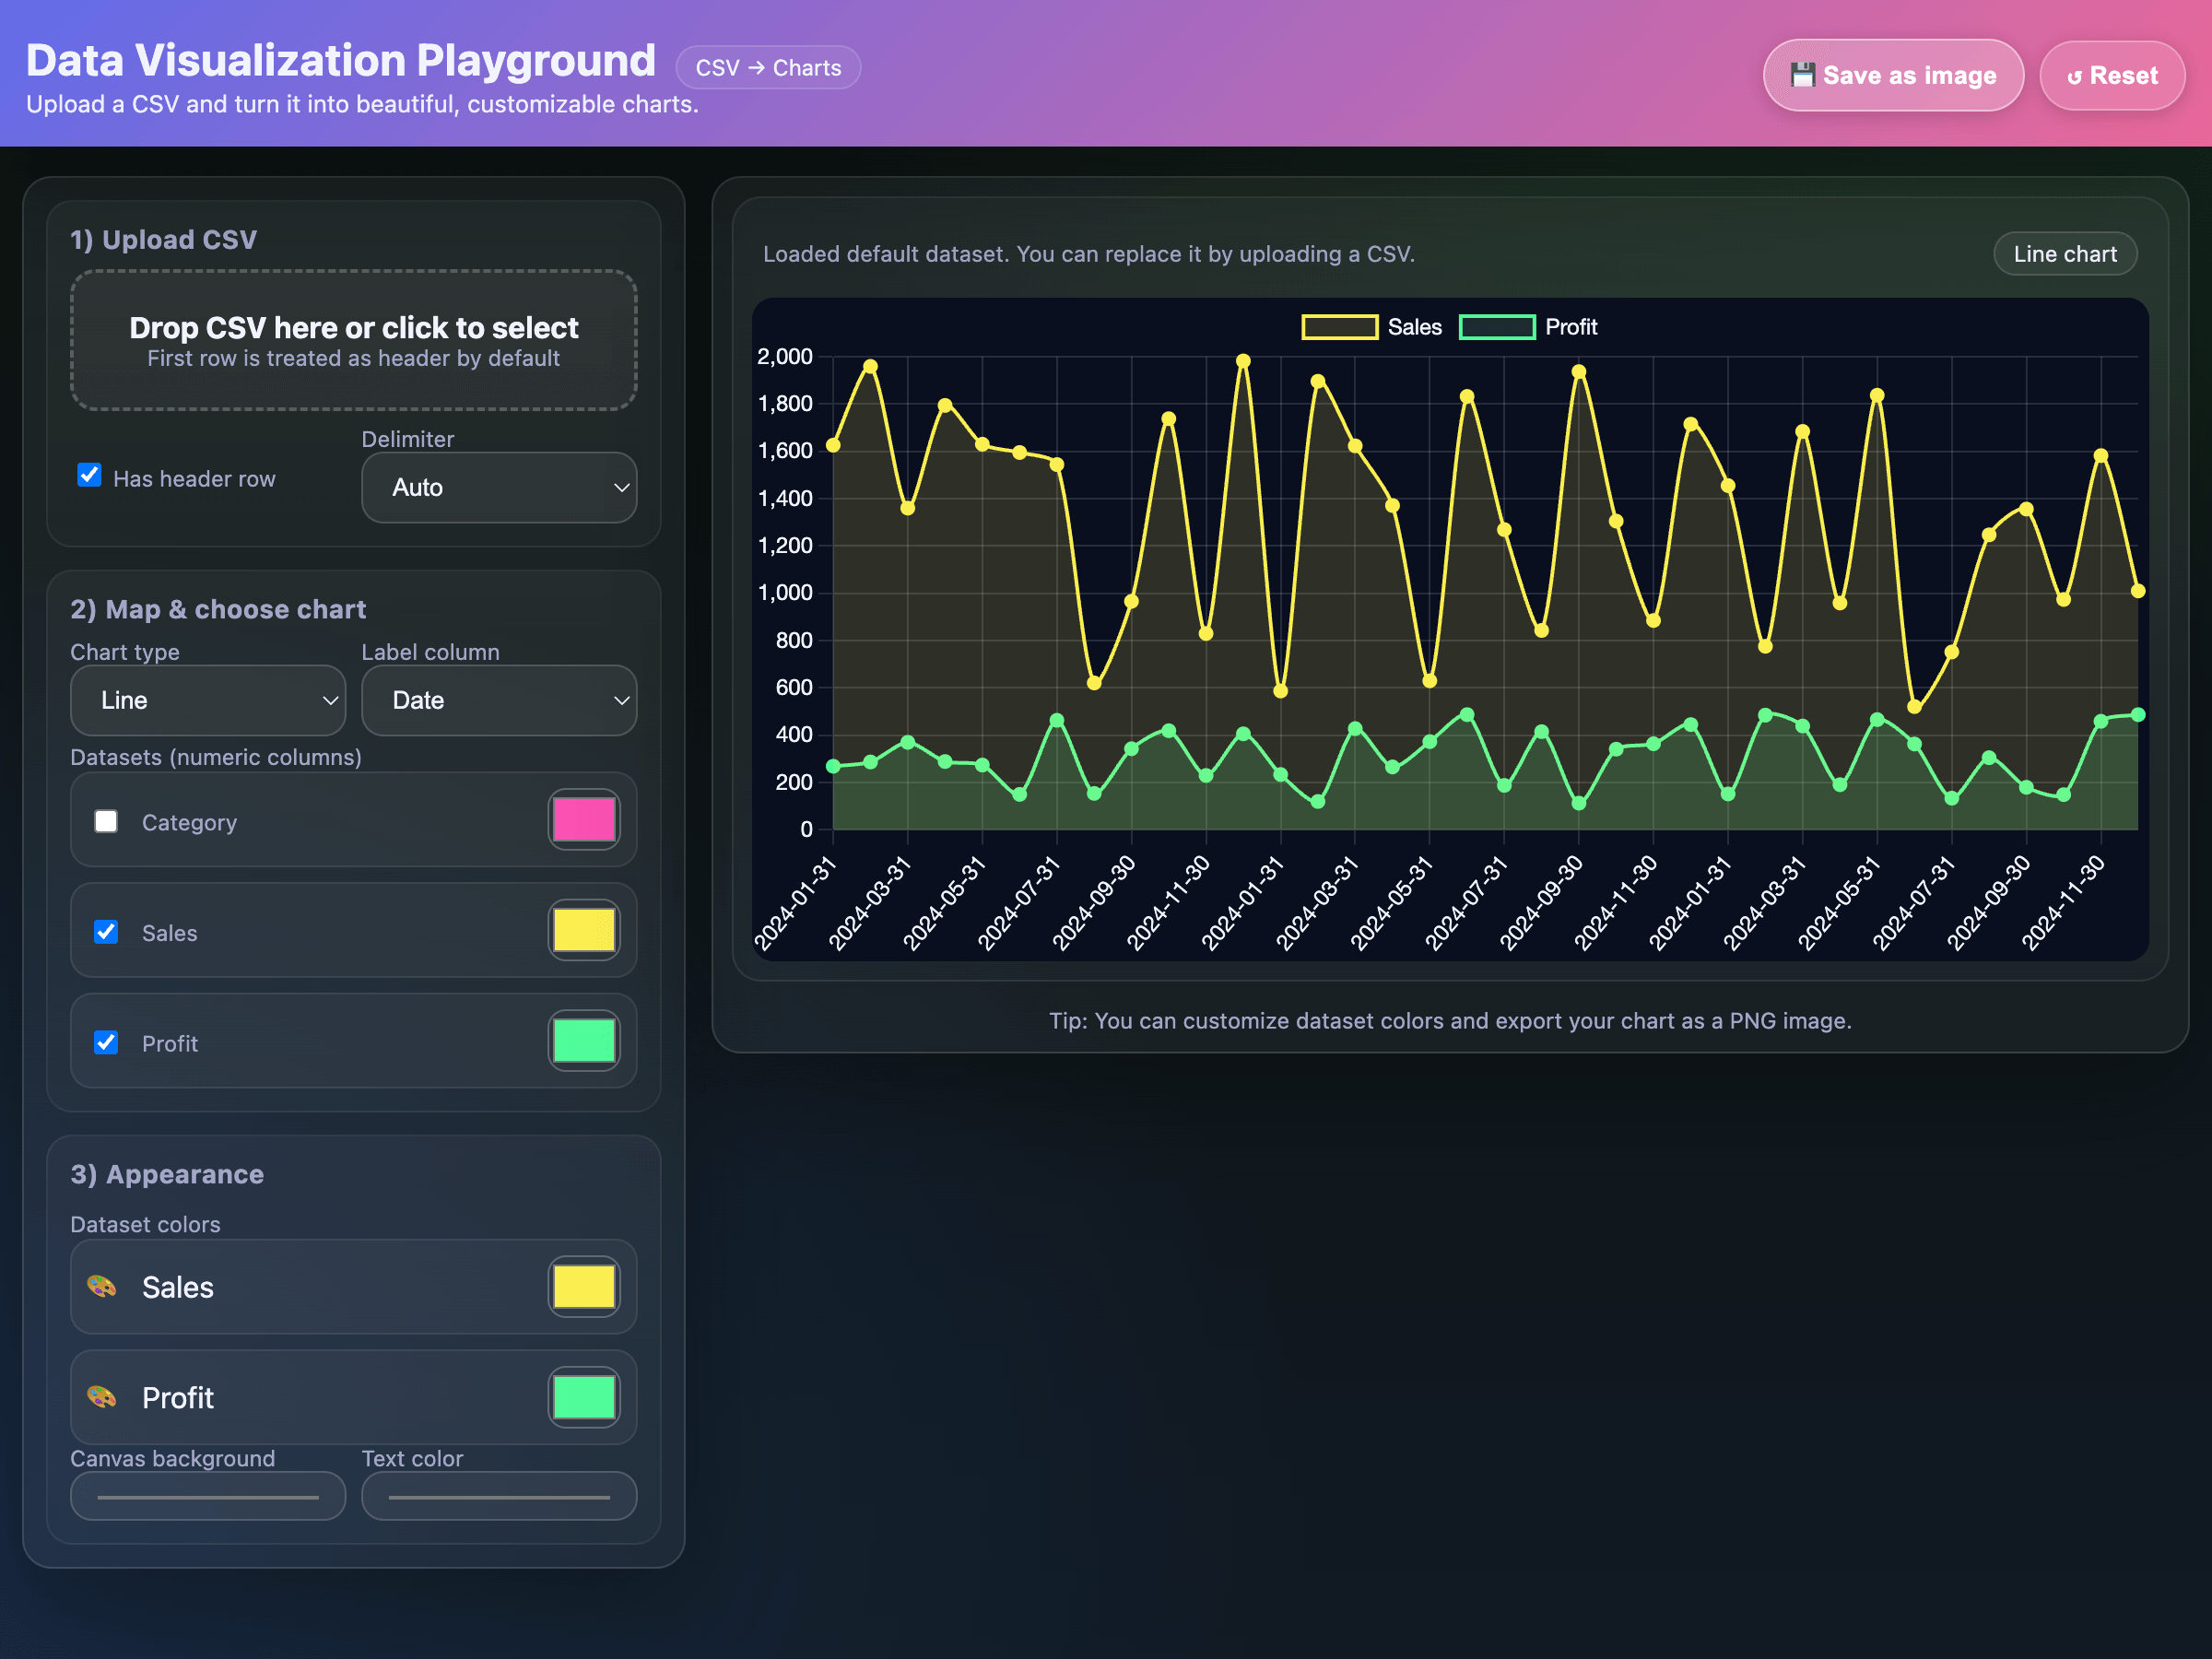
Task: Click the palette icon next to Sales
Action: click(x=101, y=1286)
